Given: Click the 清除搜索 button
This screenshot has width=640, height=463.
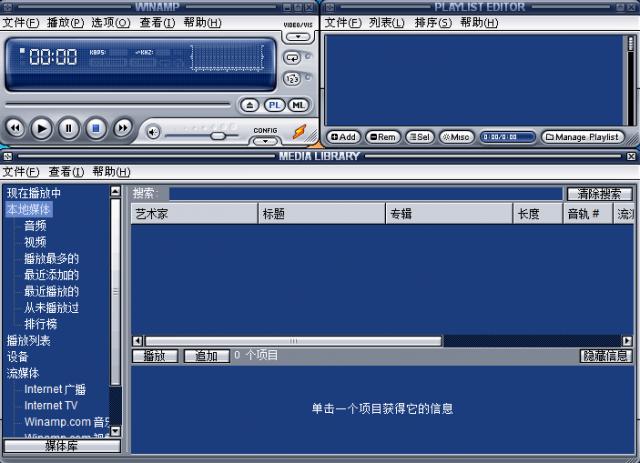Looking at the screenshot, I should click(599, 194).
